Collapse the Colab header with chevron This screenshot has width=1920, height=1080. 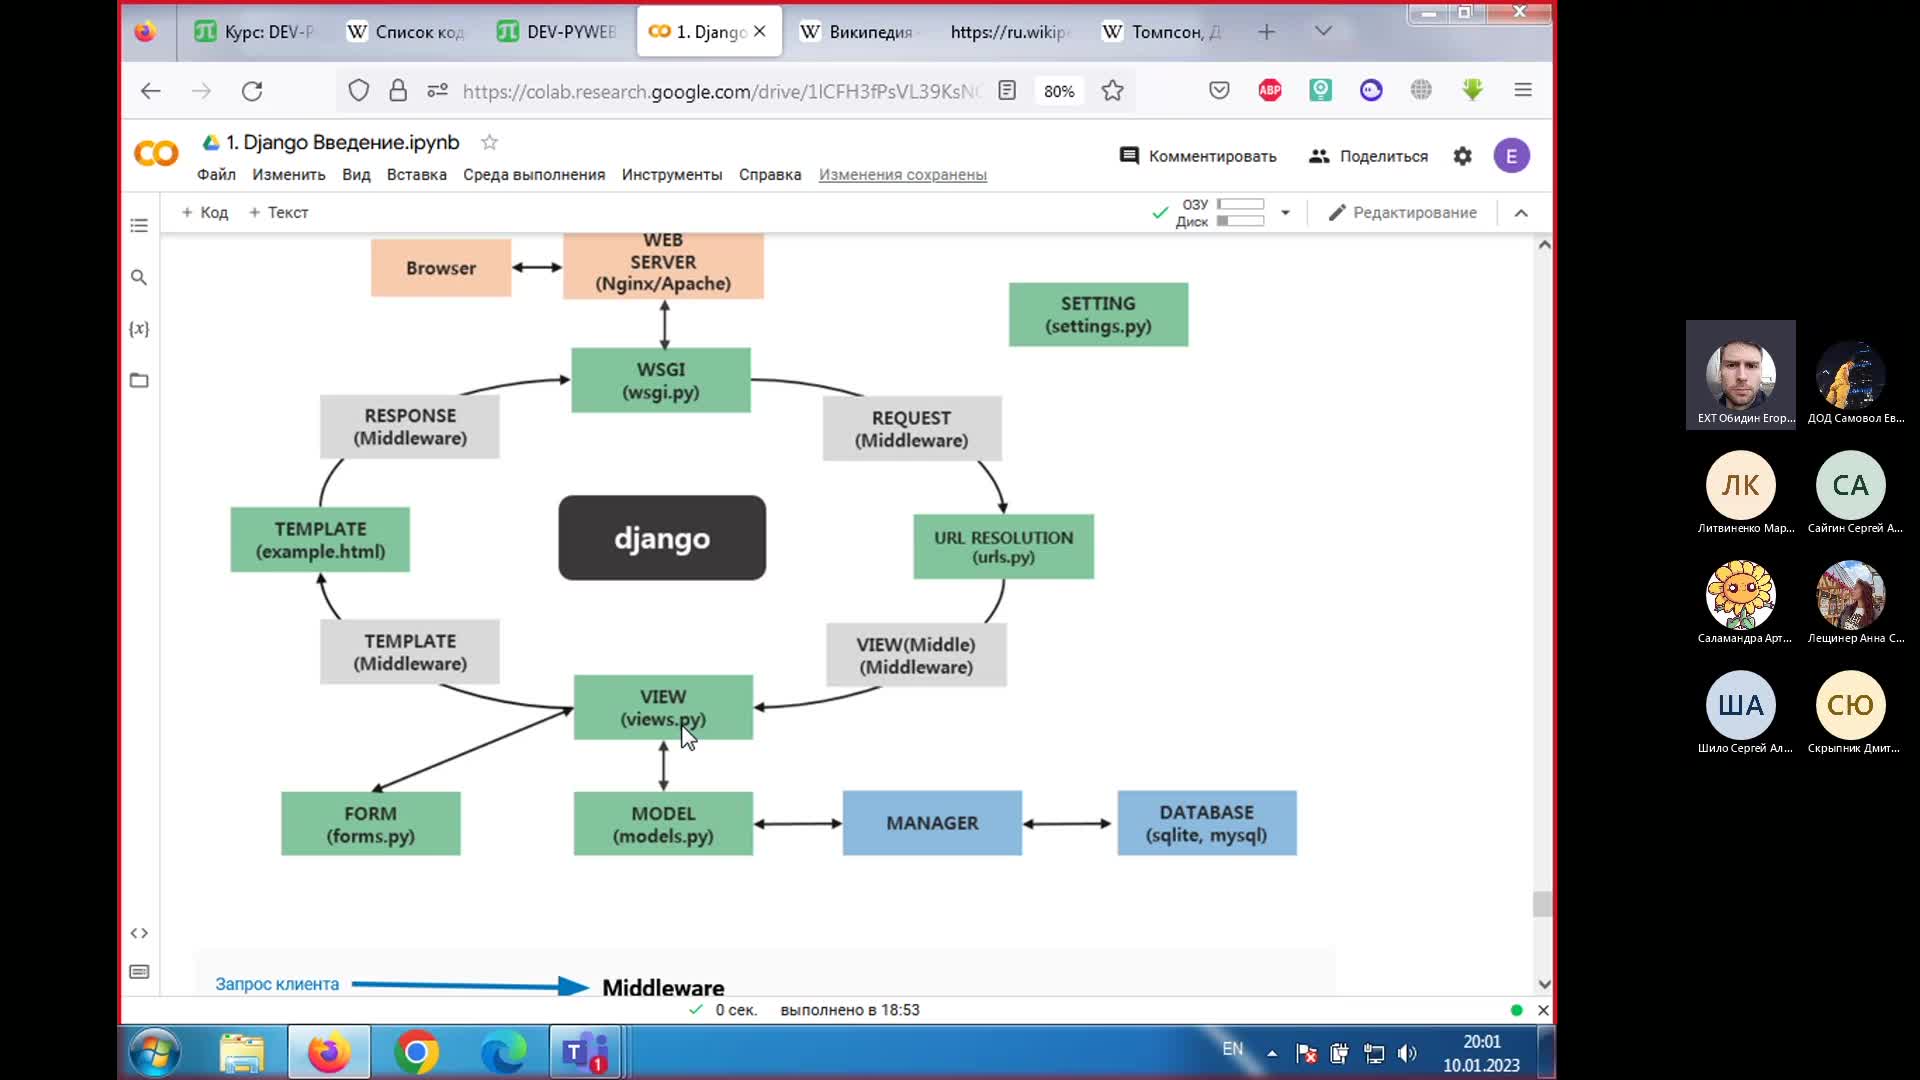(1521, 213)
